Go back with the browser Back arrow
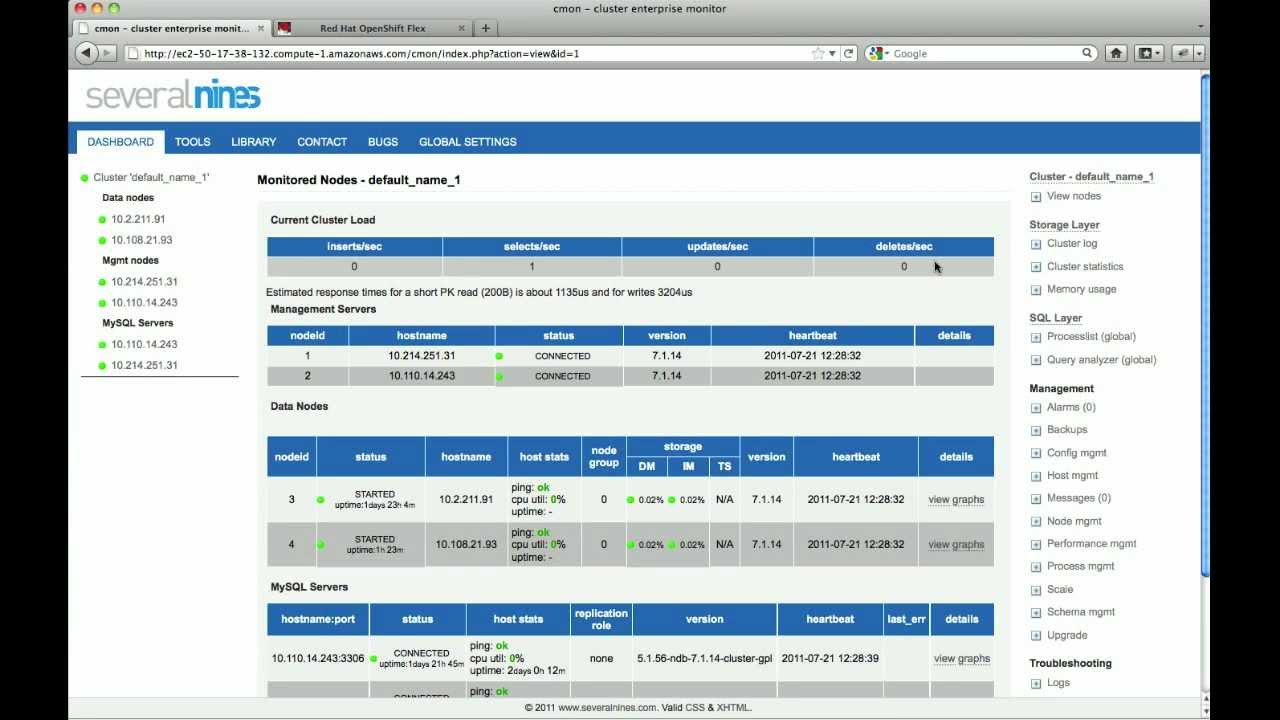The height and width of the screenshot is (720, 1280). pos(86,53)
